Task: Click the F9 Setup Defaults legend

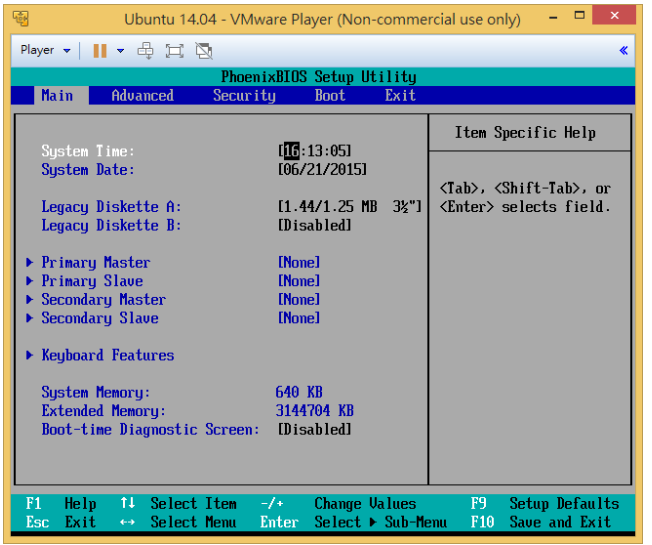Action: 545,503
